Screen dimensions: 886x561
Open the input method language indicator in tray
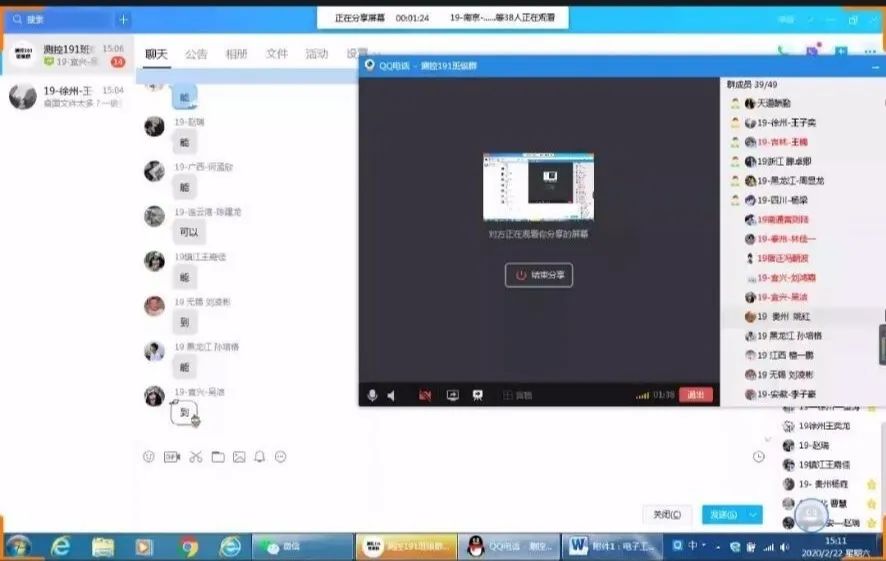coord(692,547)
